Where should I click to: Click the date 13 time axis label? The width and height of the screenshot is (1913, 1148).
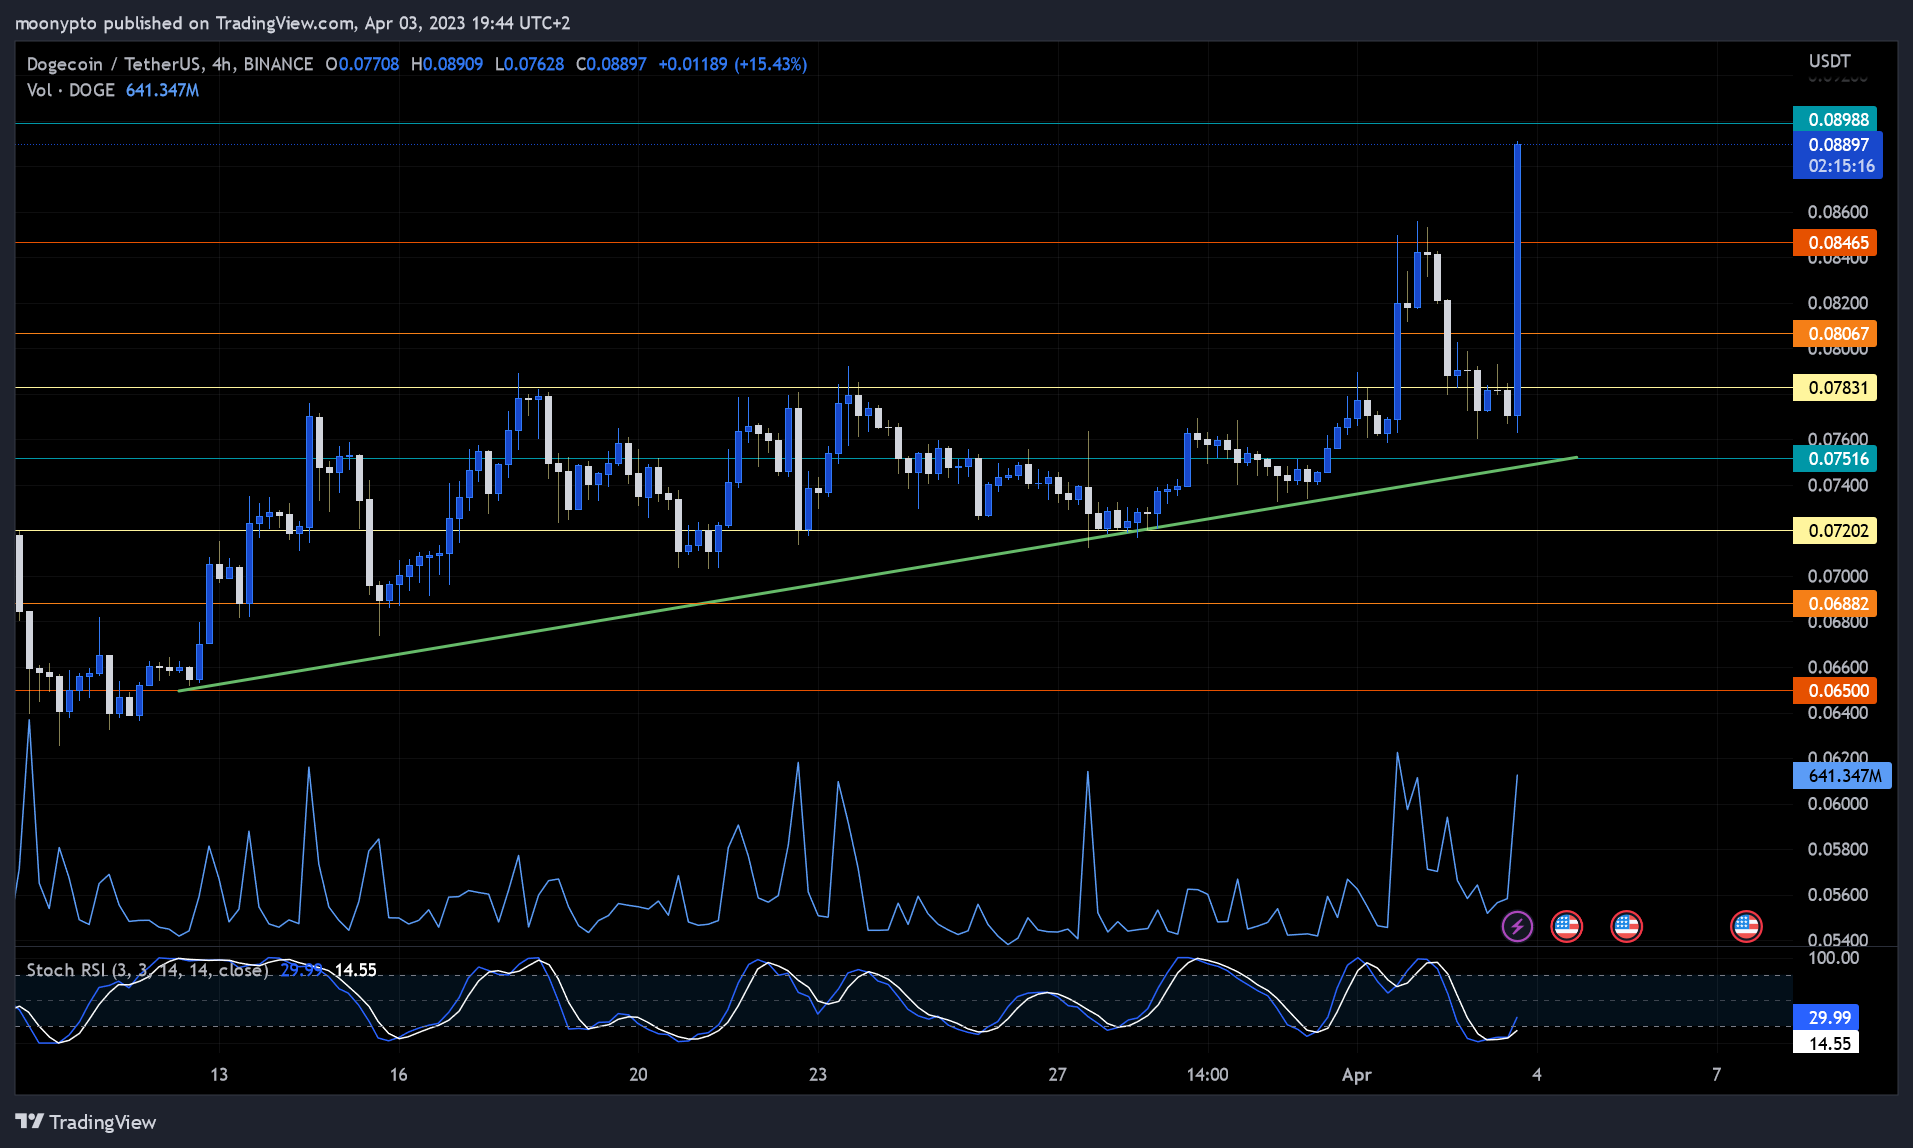tap(218, 1075)
